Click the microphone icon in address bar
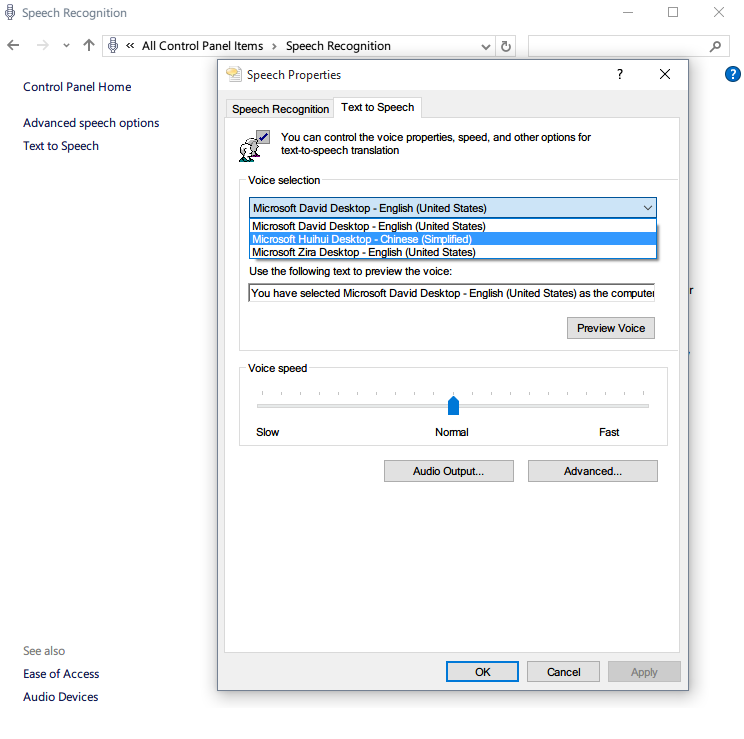Image resolution: width=744 pixels, height=739 pixels. click(113, 46)
